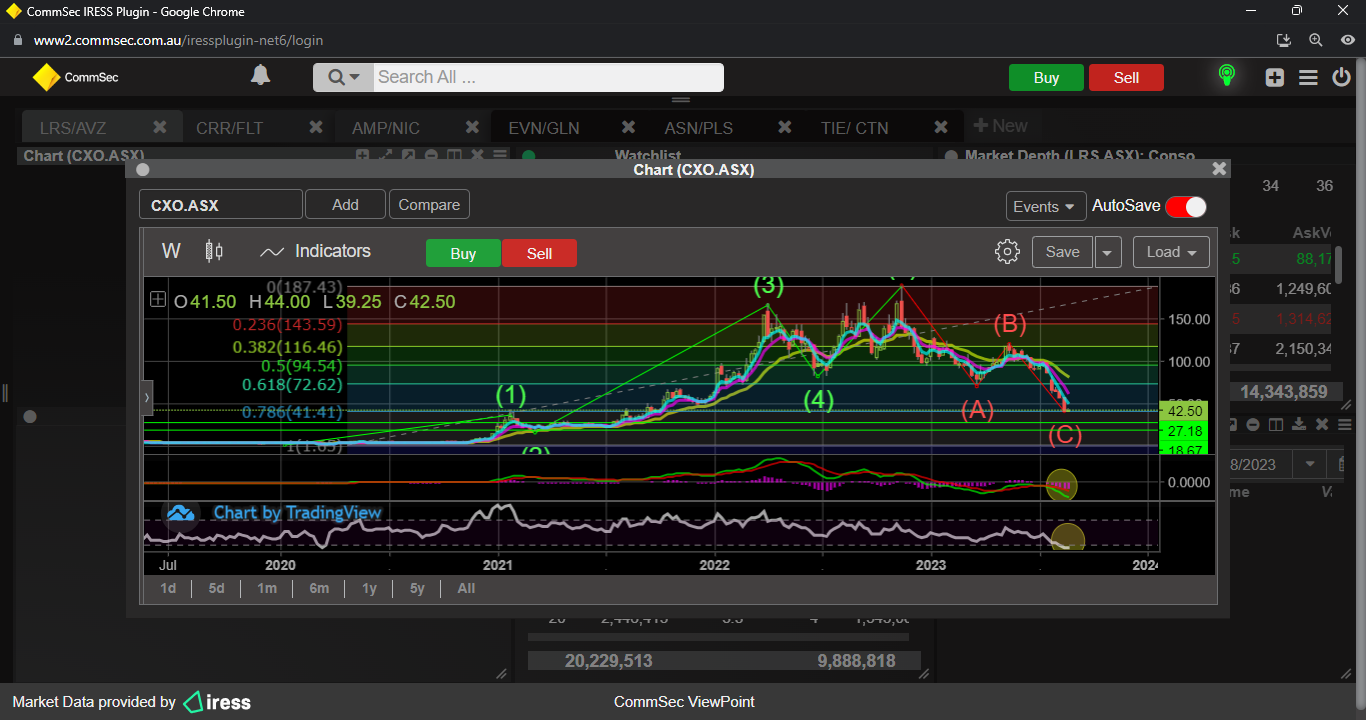1366x720 pixels.
Task: Close the TIE/ CTN tab
Action: coord(941,127)
